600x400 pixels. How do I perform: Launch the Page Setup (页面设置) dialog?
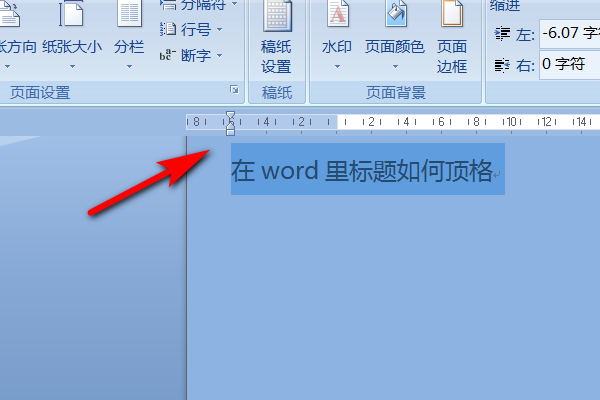tap(234, 90)
